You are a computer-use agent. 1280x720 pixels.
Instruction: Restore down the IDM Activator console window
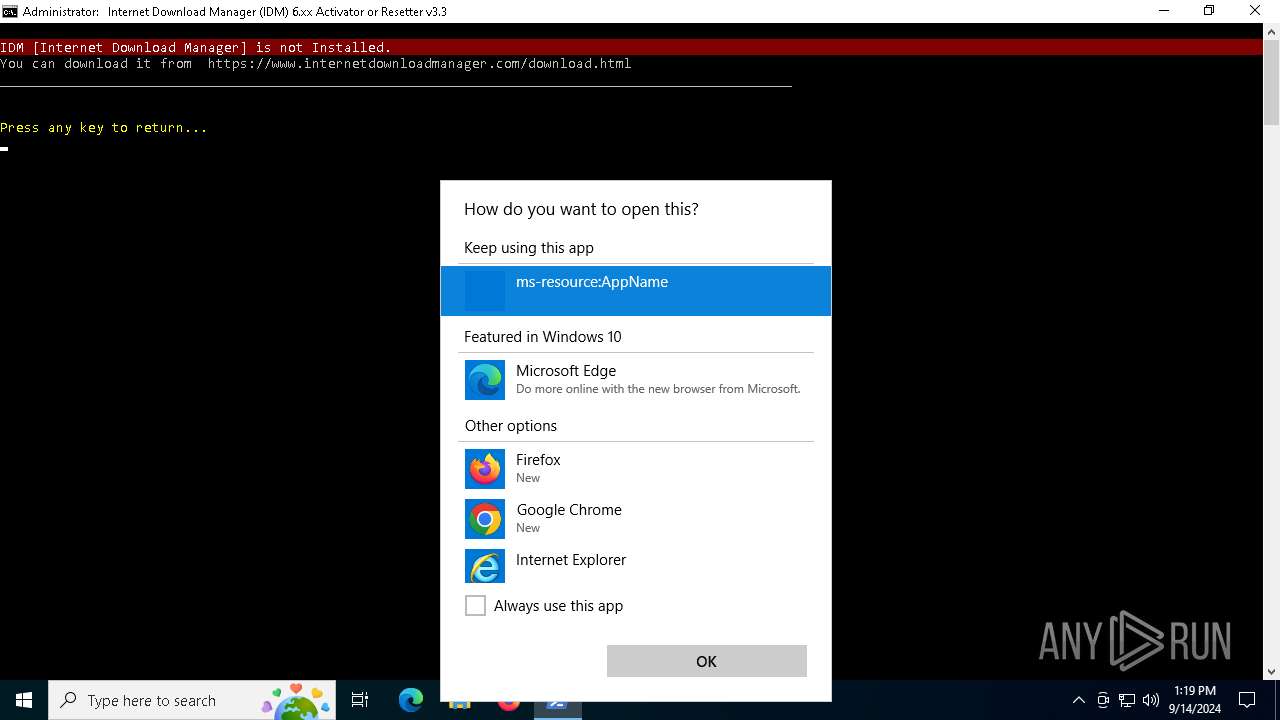tap(1209, 11)
